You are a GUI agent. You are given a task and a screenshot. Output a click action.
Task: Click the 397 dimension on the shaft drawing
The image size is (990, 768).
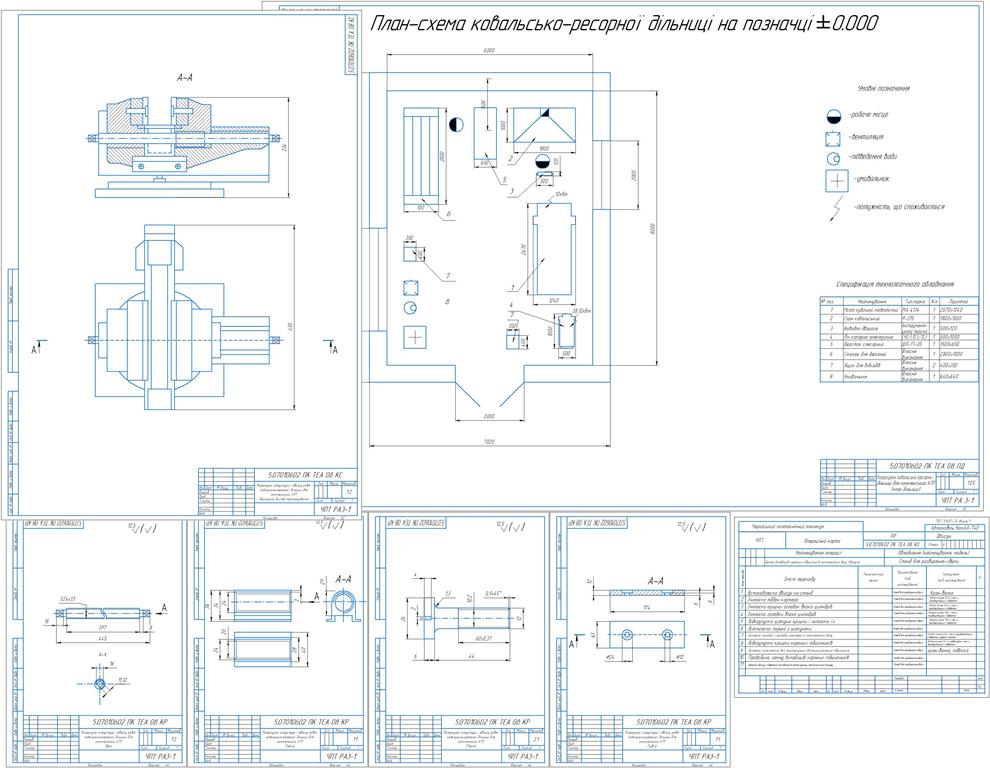click(101, 628)
